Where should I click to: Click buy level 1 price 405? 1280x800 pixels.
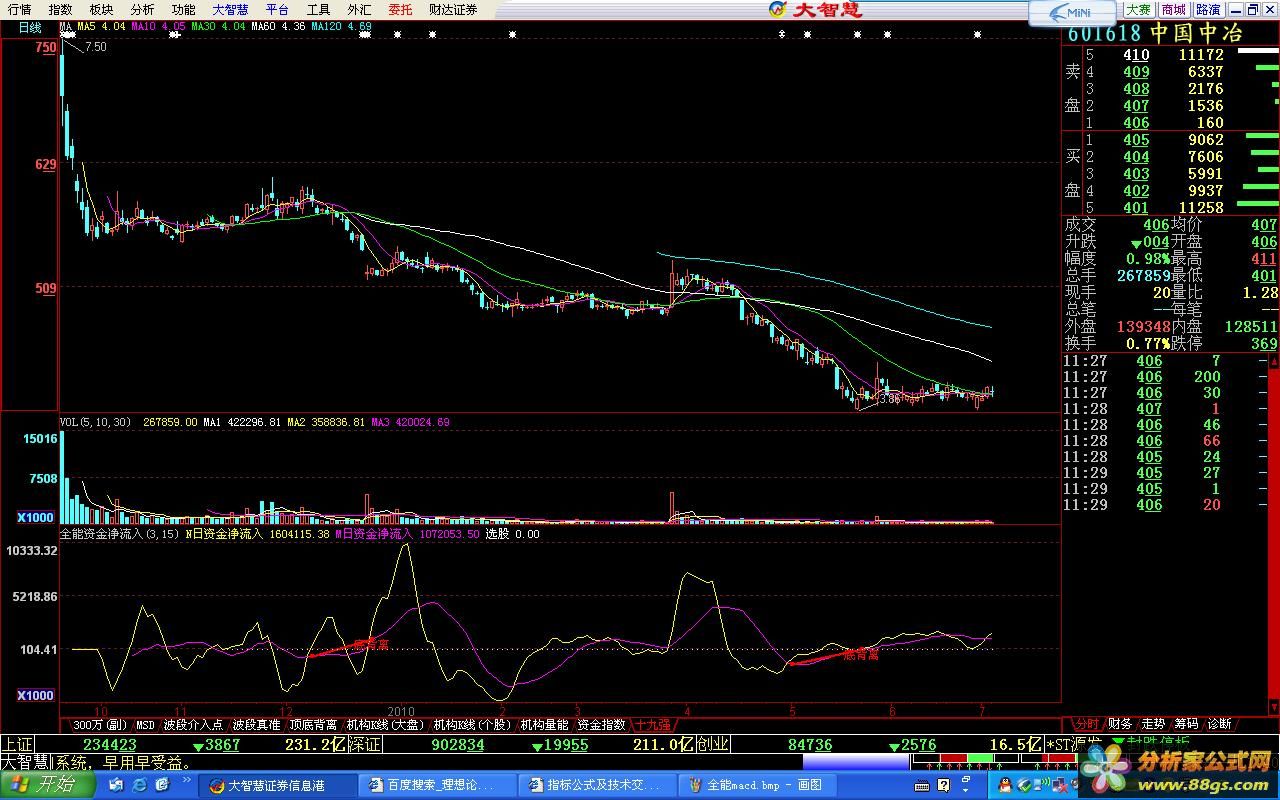point(1136,140)
